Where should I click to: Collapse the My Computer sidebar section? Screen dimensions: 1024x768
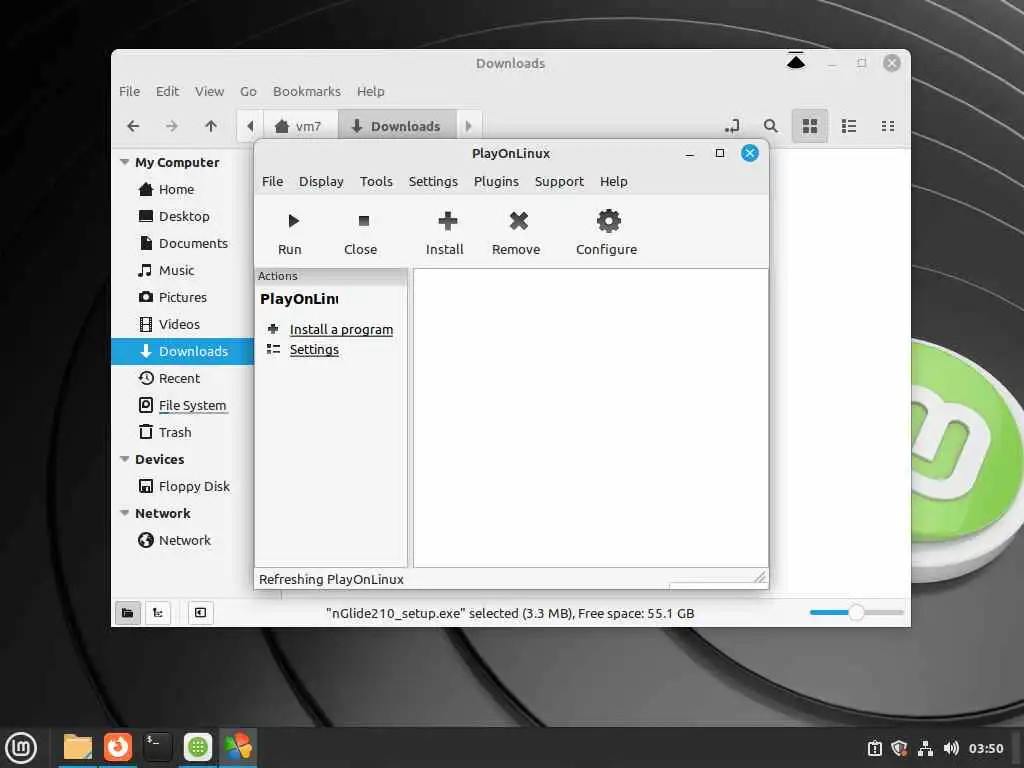click(x=125, y=162)
